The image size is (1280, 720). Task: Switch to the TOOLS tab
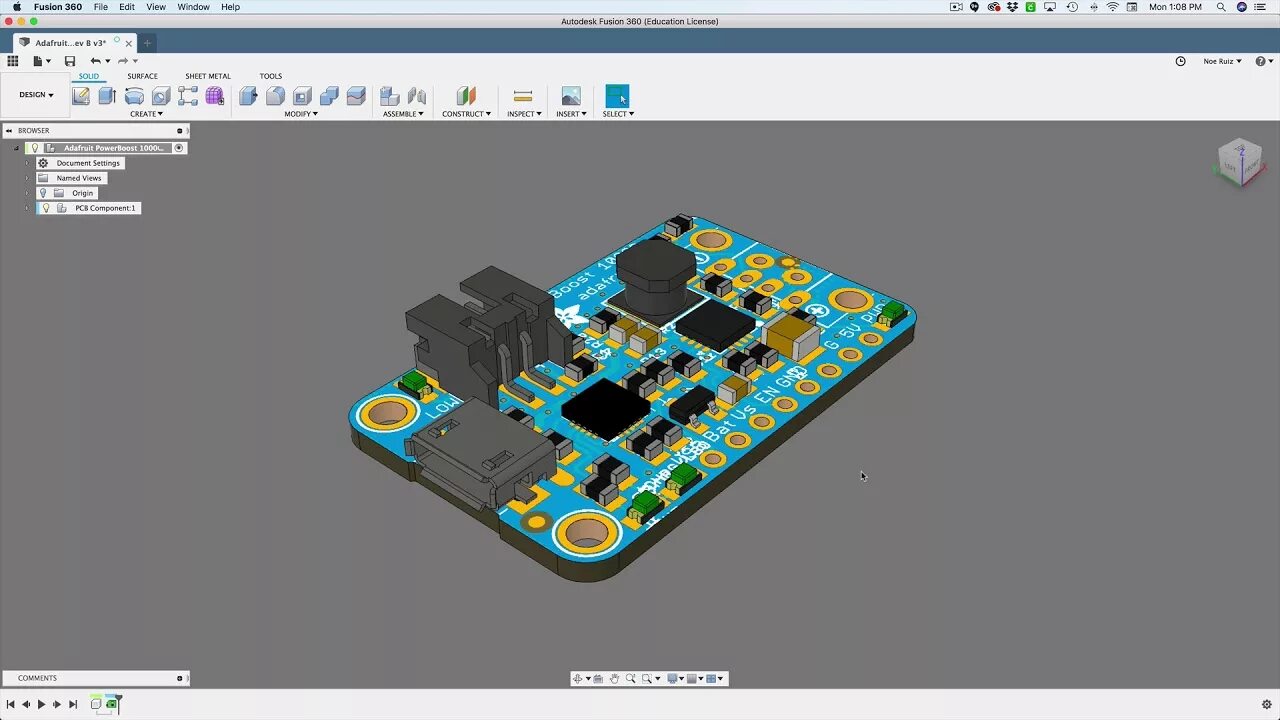(271, 76)
